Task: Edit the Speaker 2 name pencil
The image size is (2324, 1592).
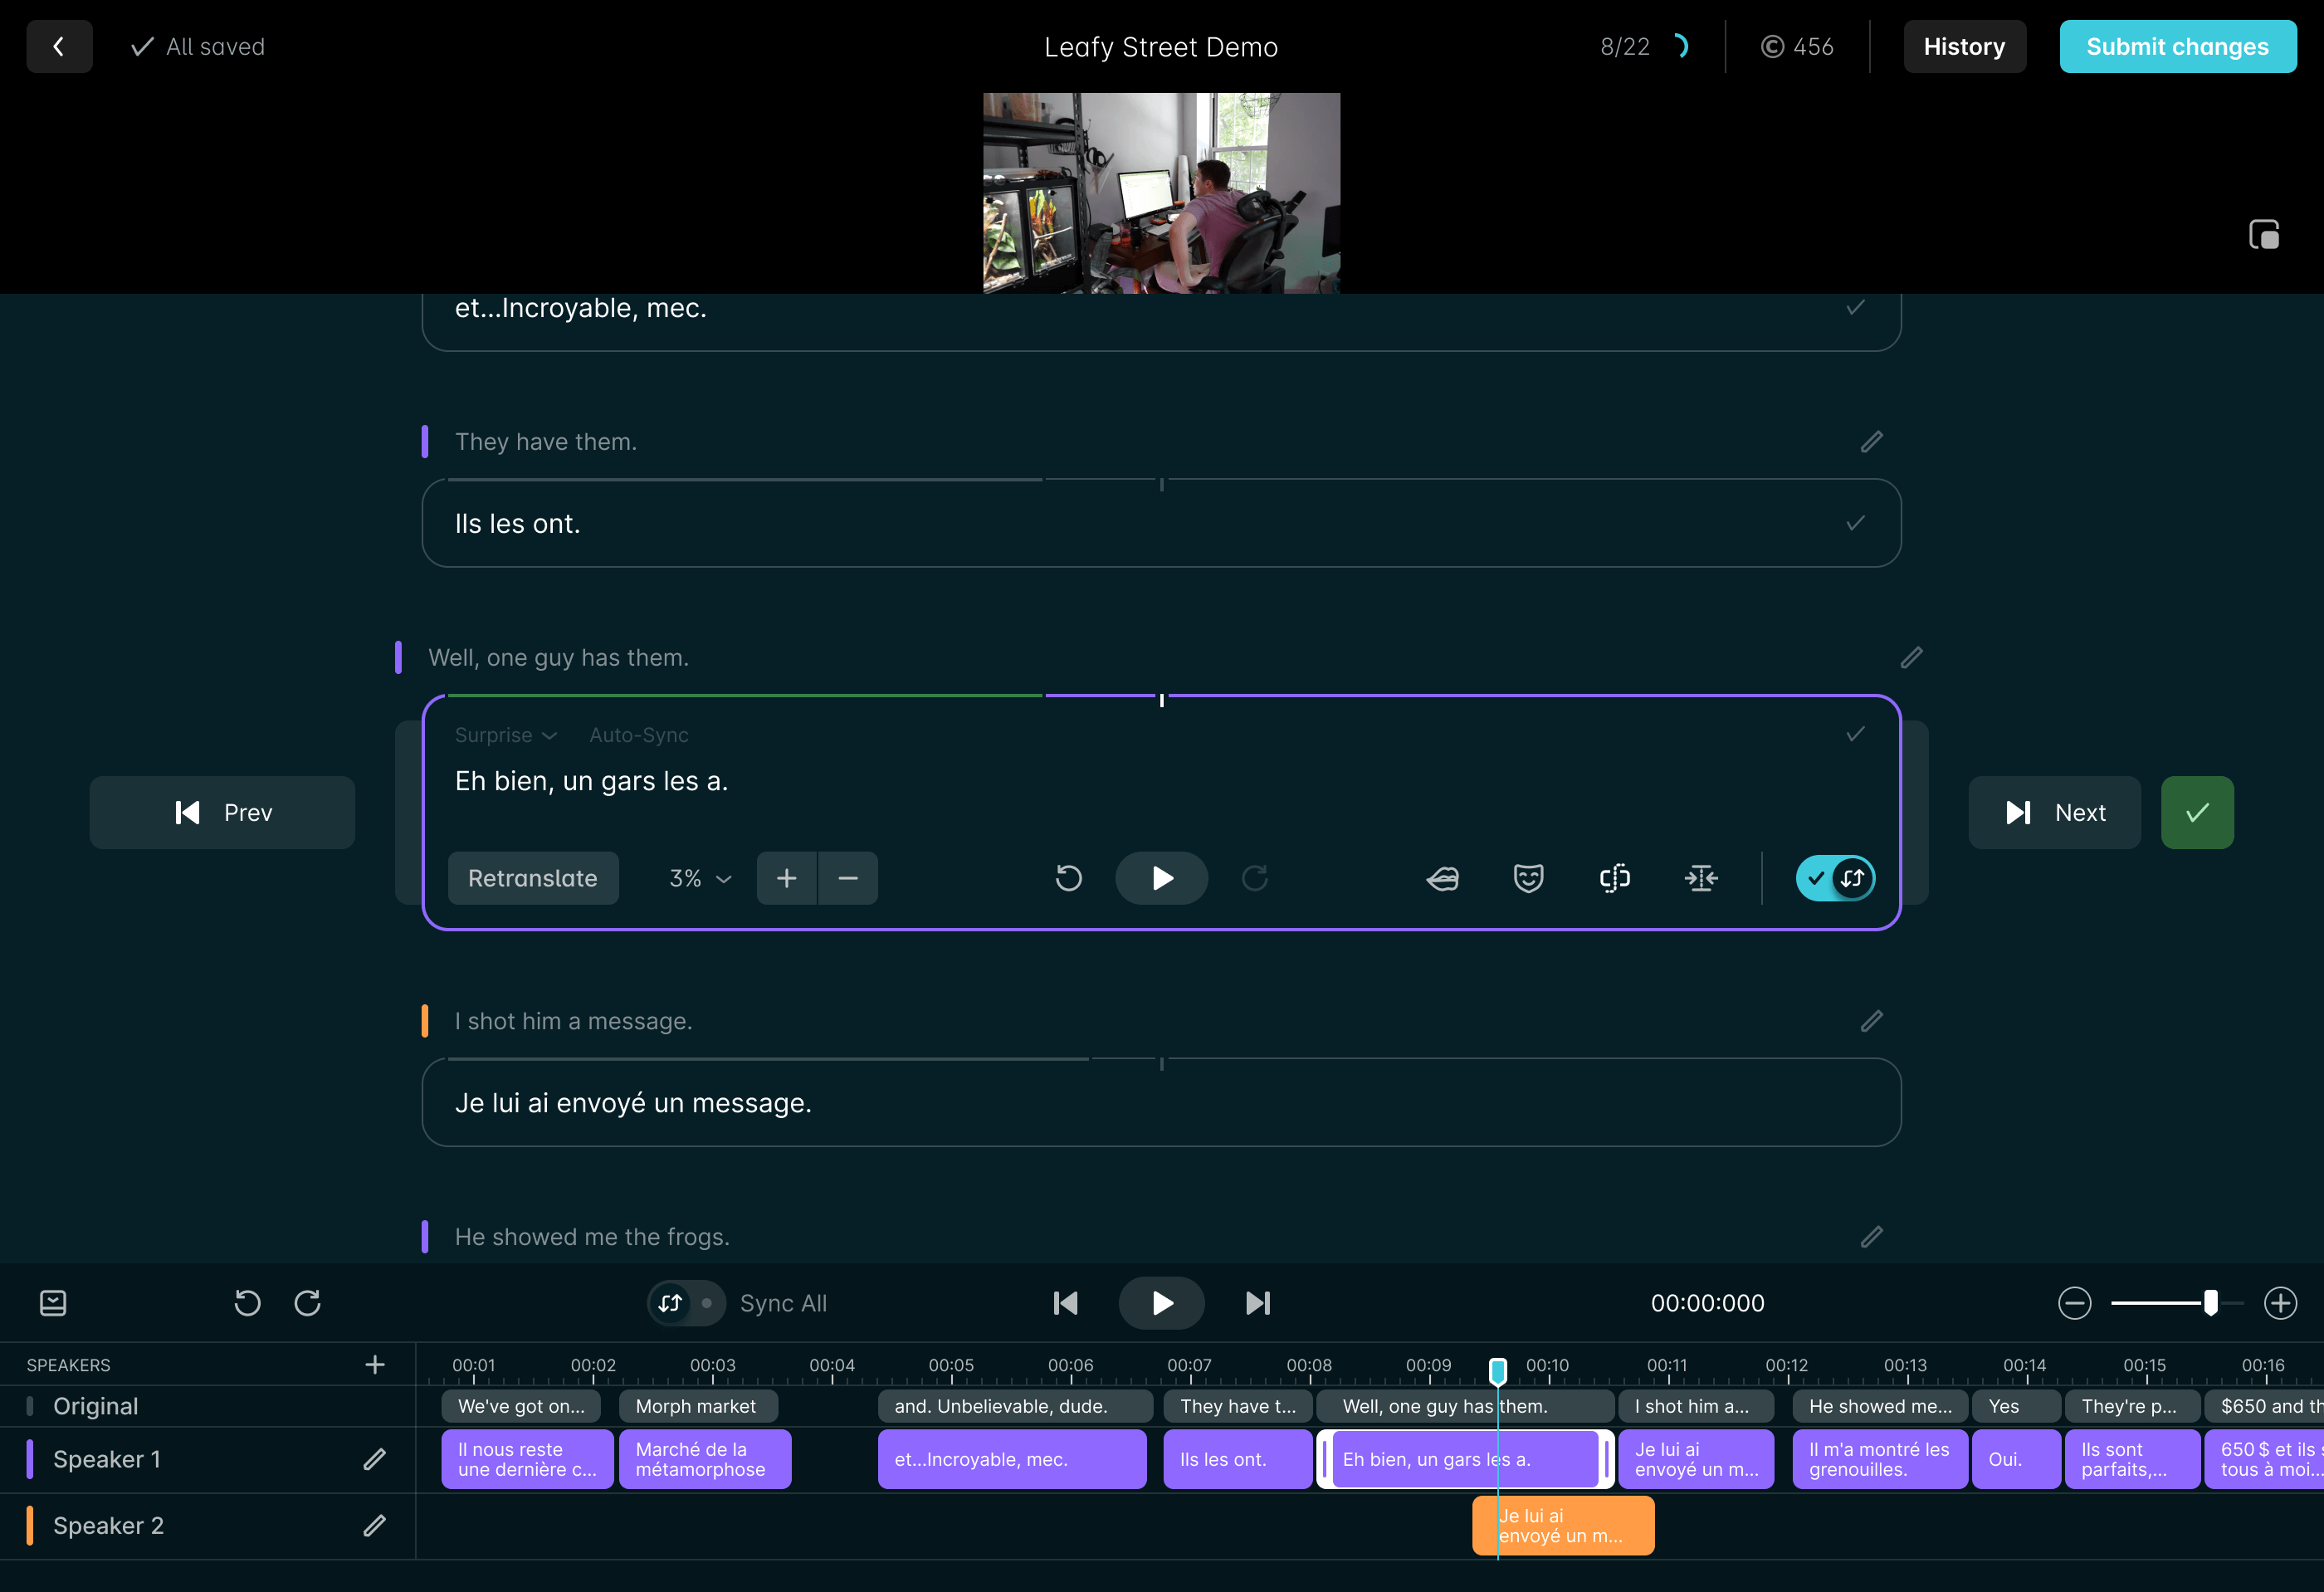Action: (x=374, y=1525)
